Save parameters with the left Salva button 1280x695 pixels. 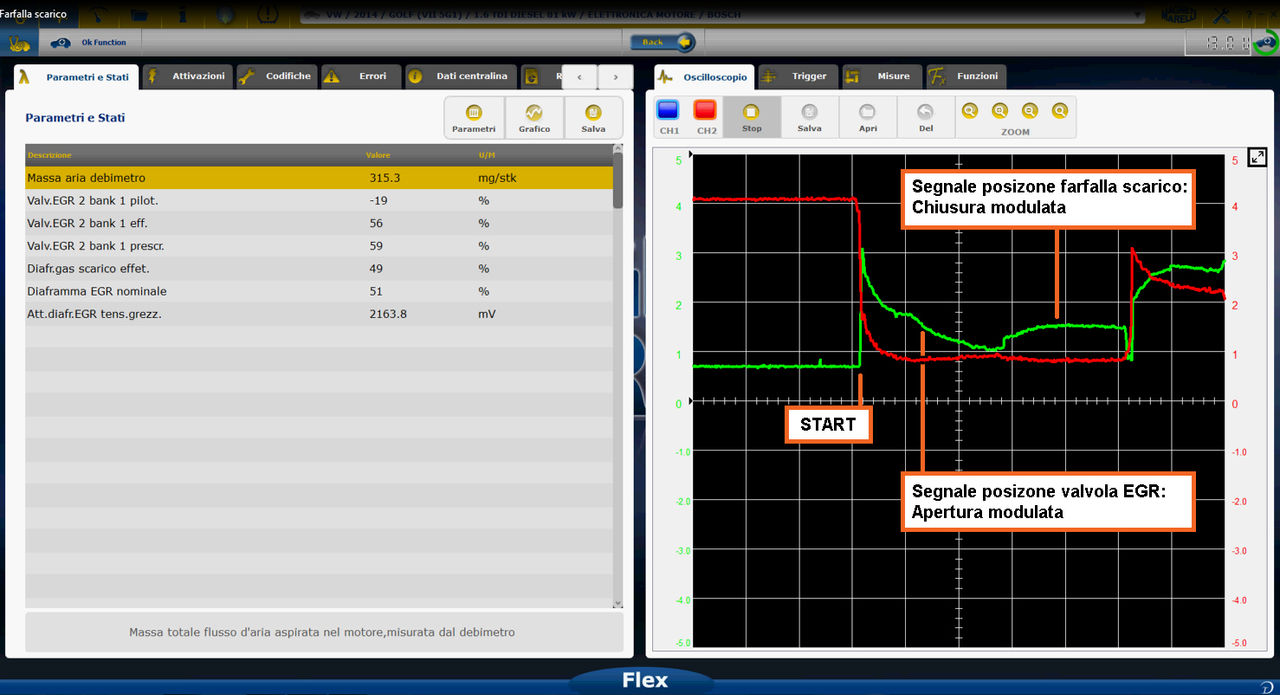pyautogui.click(x=593, y=117)
